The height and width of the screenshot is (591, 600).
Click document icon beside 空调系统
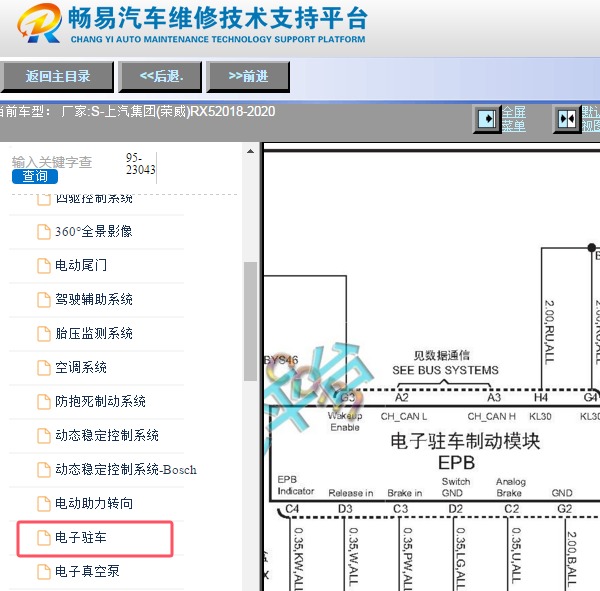[x=44, y=368]
